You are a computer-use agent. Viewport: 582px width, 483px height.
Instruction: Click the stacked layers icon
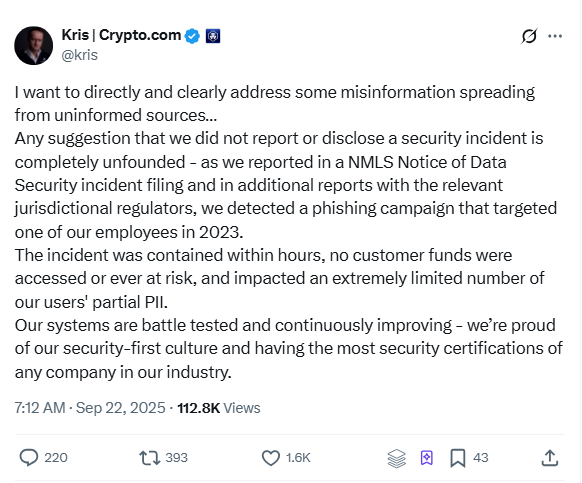tap(396, 458)
